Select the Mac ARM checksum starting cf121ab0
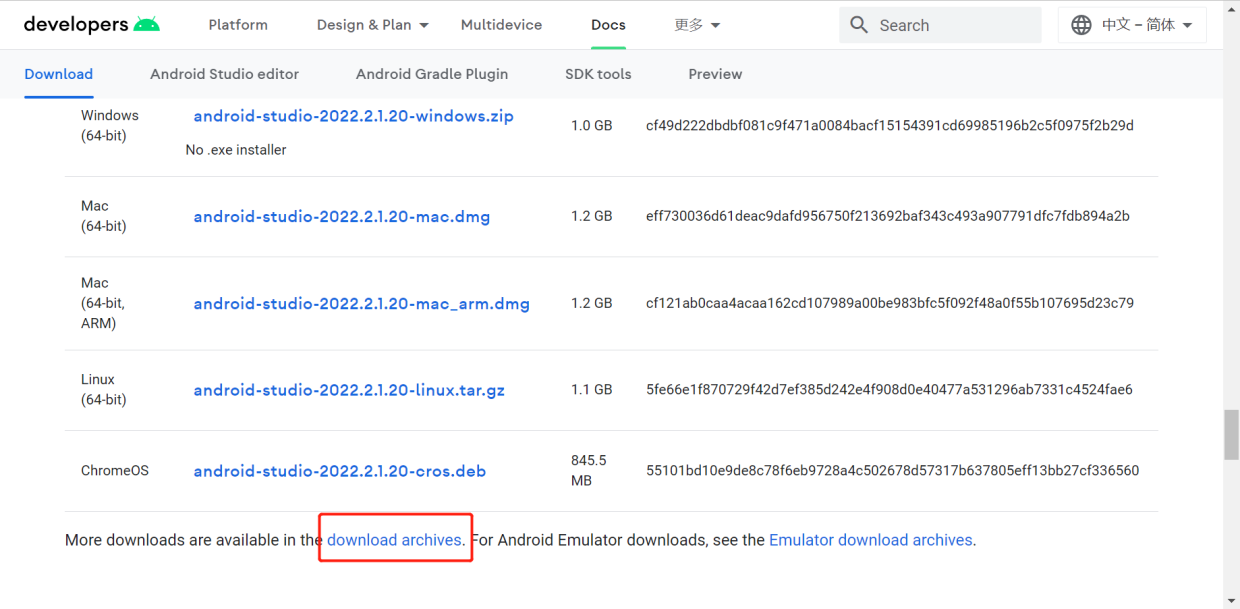This screenshot has height=609, width=1240. 890,303
